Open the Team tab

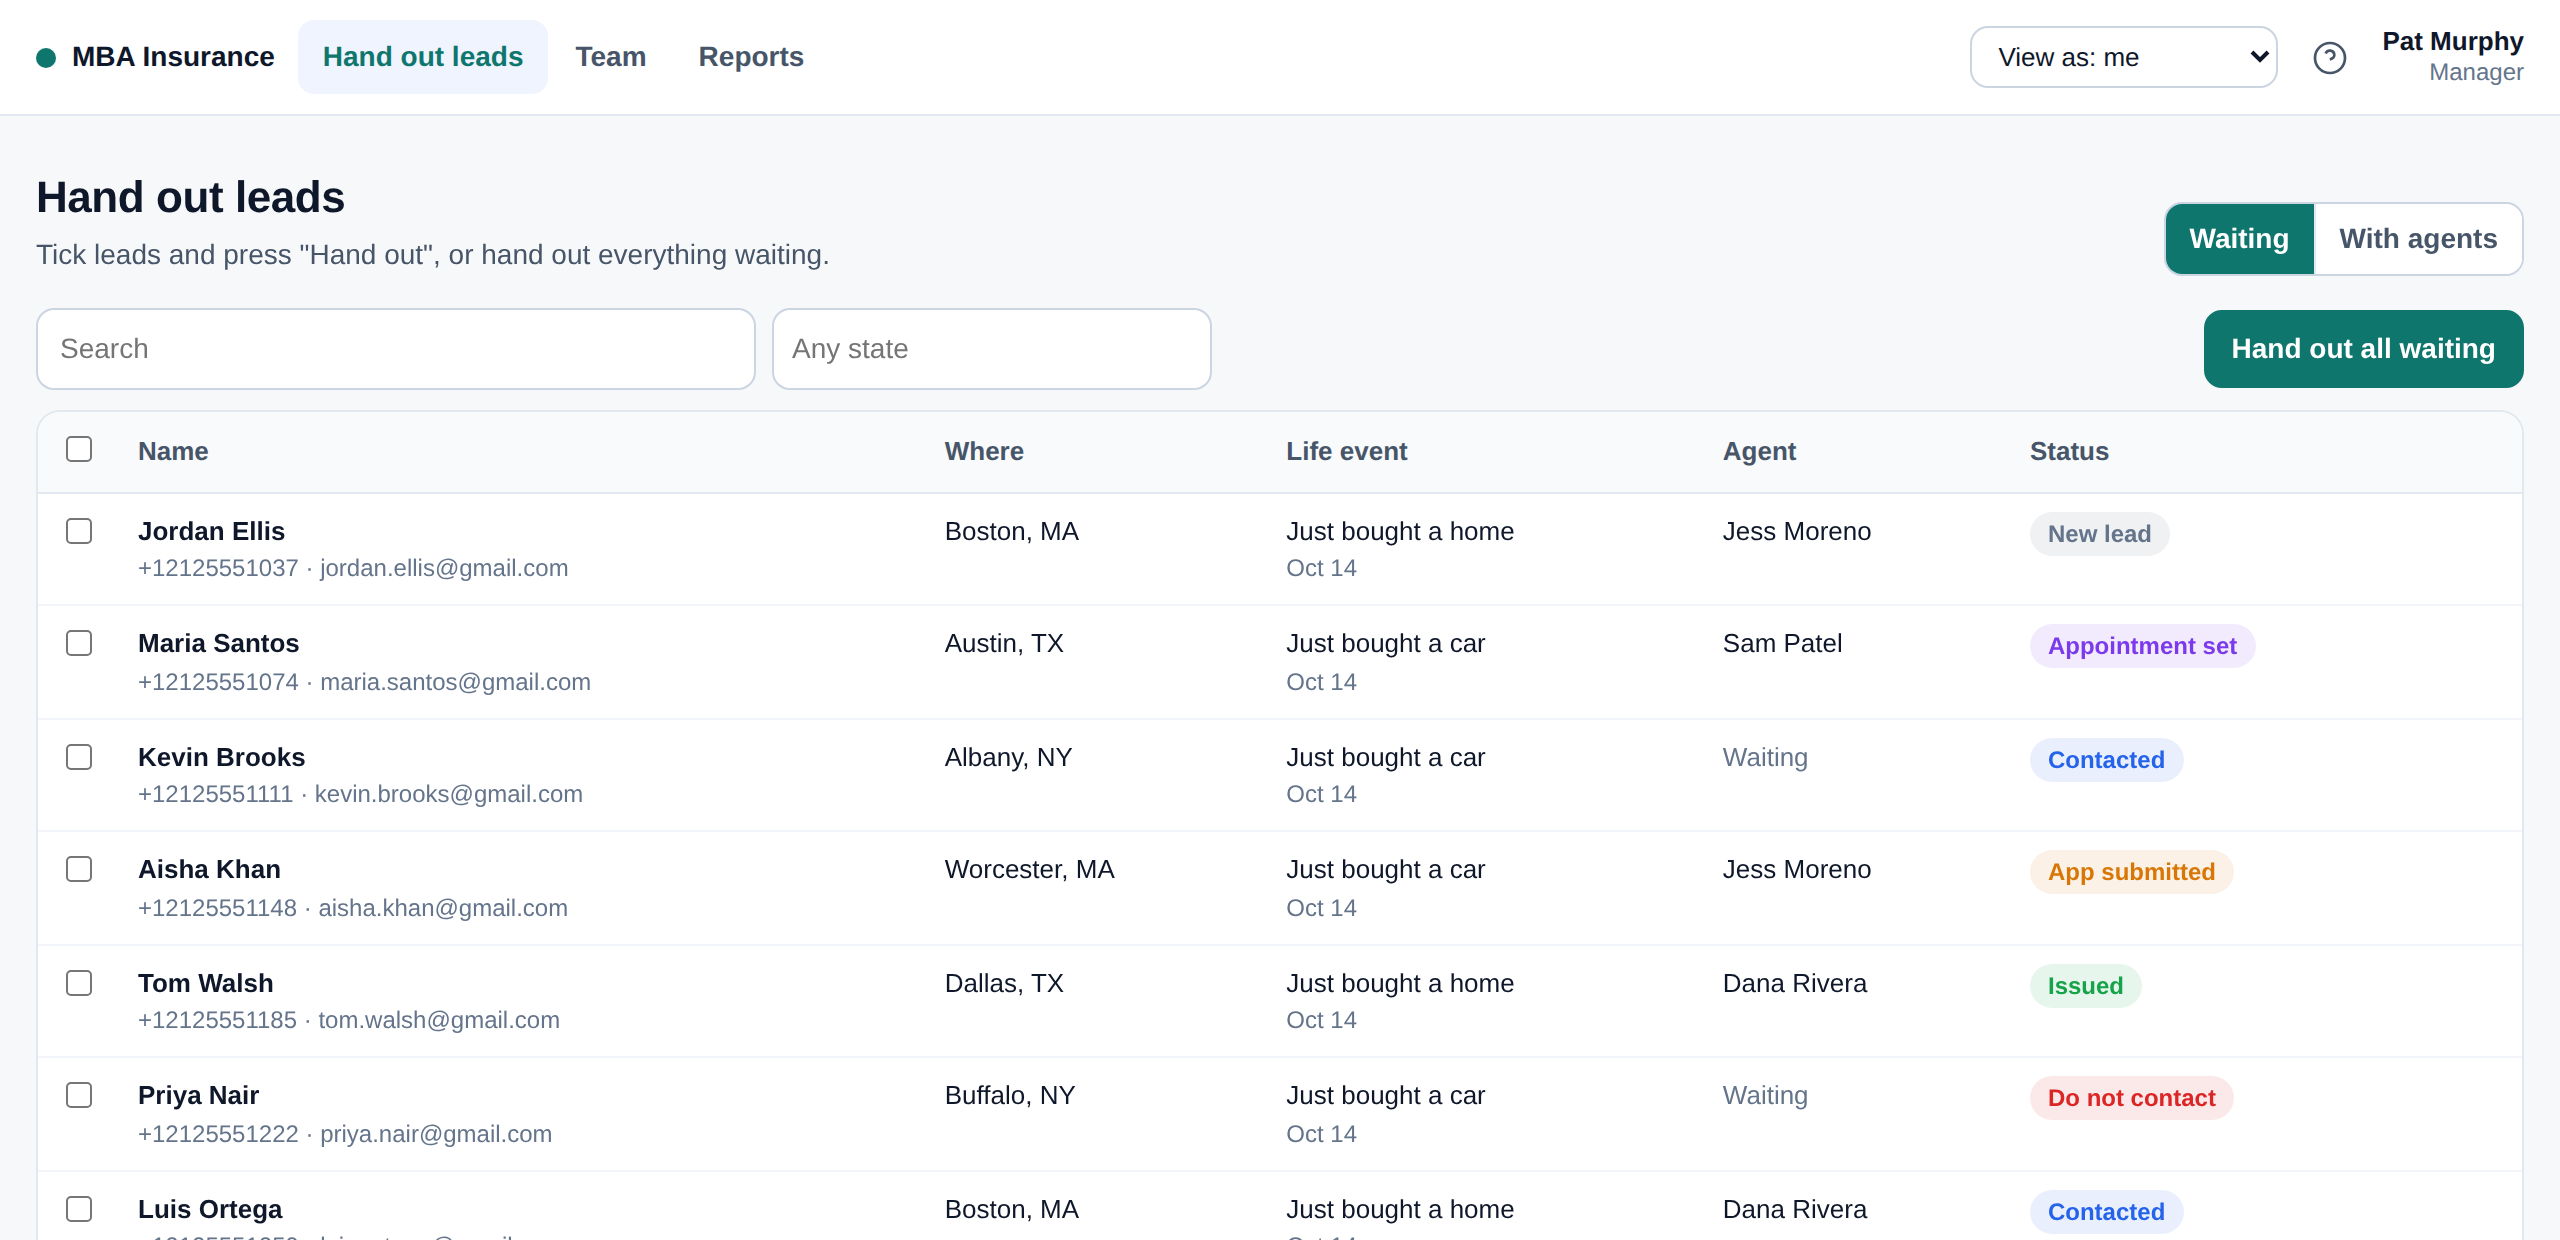[x=611, y=57]
